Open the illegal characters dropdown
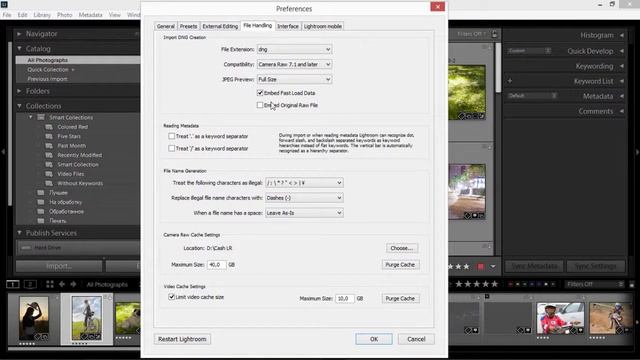The width and height of the screenshot is (640, 360). 304,183
